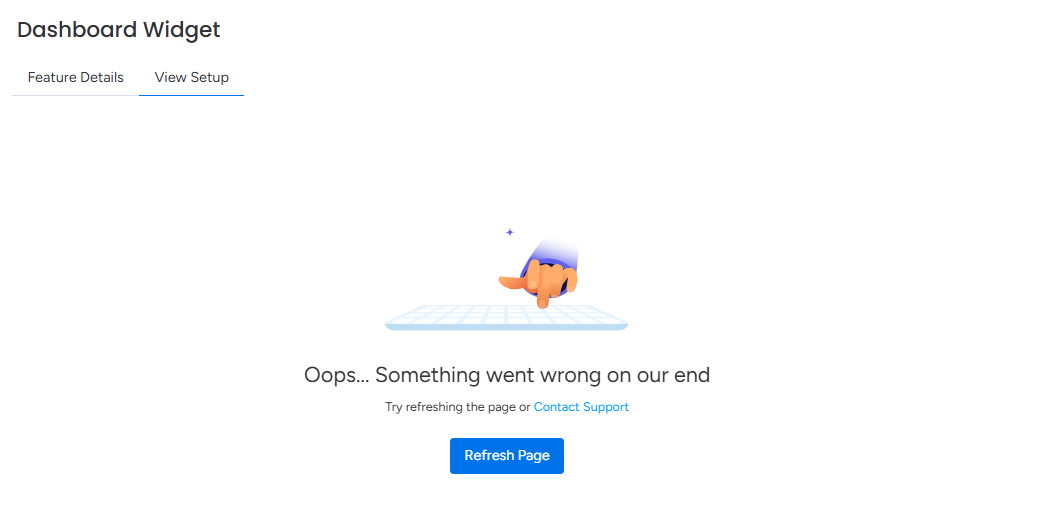The height and width of the screenshot is (525, 1064).
Task: Select the View Setup tab
Action: coord(191,77)
